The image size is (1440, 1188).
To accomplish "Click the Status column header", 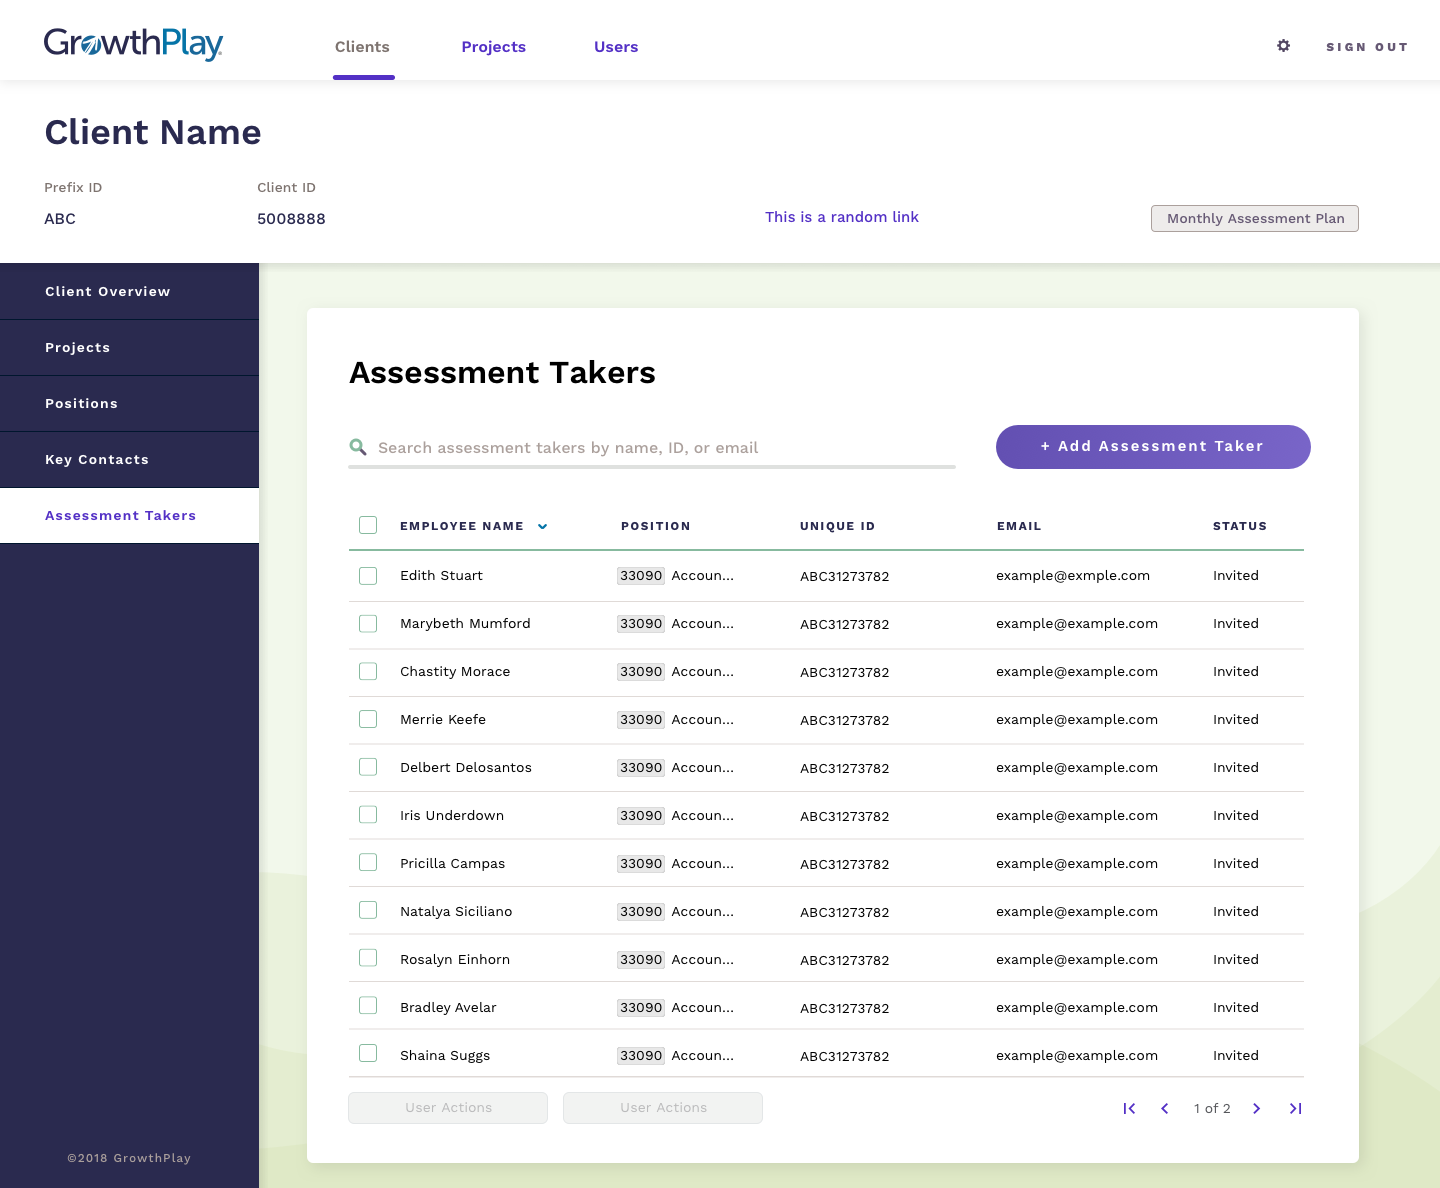I will pyautogui.click(x=1240, y=526).
